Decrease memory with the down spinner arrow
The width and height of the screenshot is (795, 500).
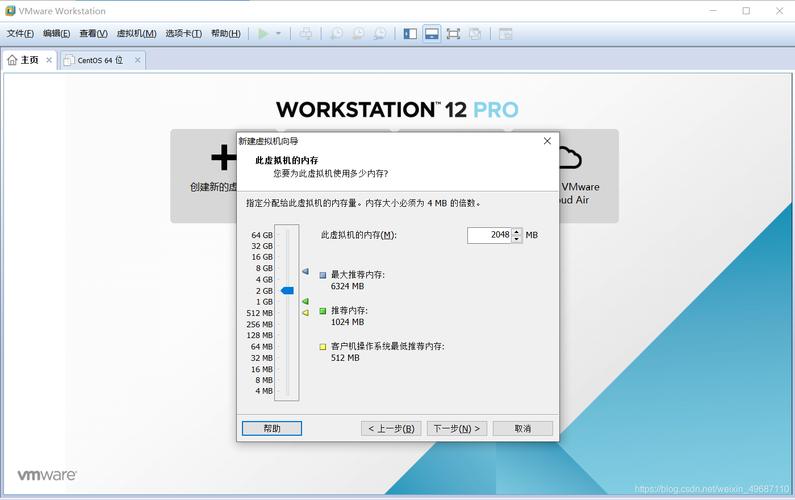pyautogui.click(x=517, y=239)
